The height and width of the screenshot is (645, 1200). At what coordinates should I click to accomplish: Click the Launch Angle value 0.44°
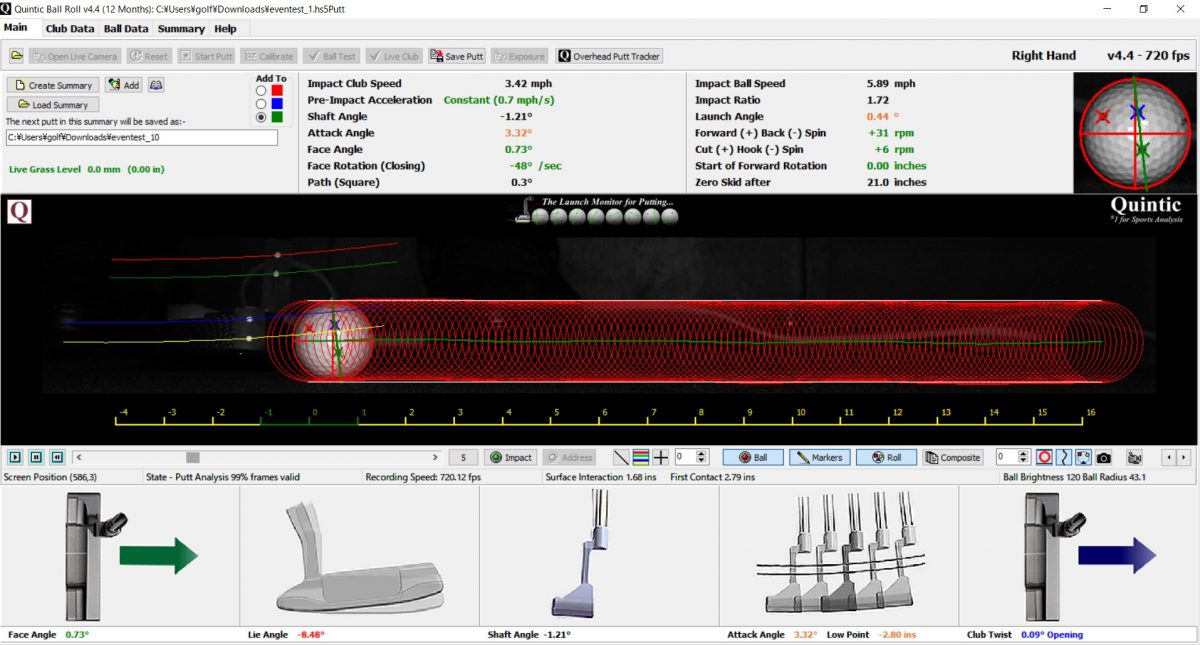(x=883, y=117)
